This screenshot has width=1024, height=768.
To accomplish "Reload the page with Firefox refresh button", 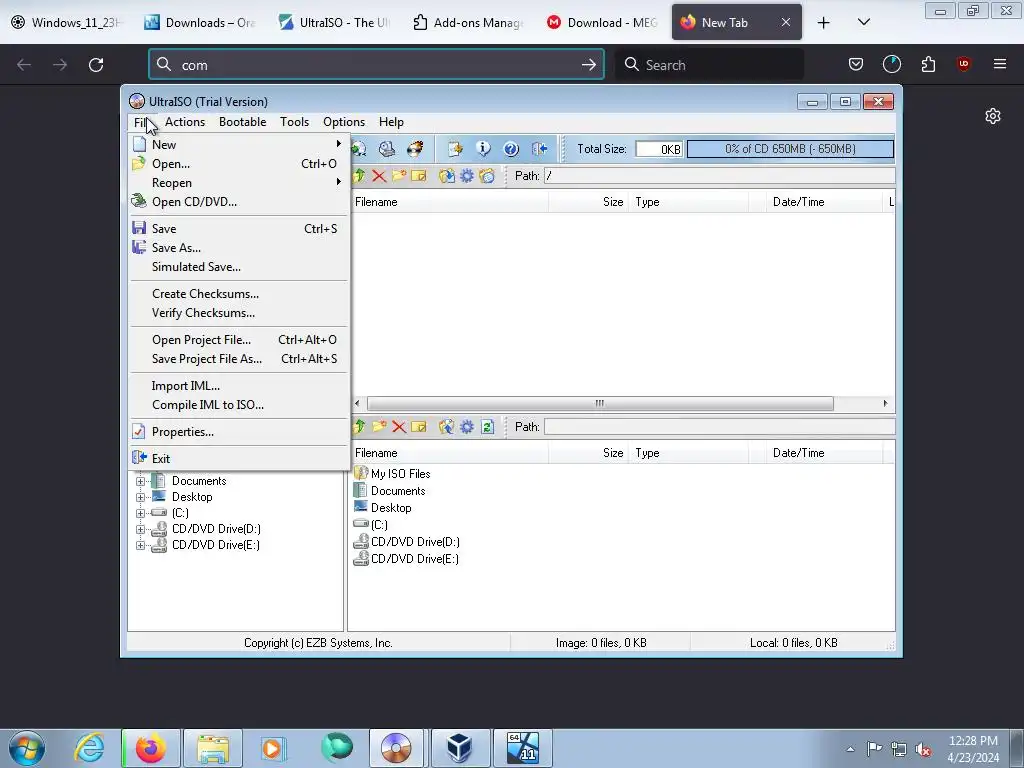I will tap(96, 65).
